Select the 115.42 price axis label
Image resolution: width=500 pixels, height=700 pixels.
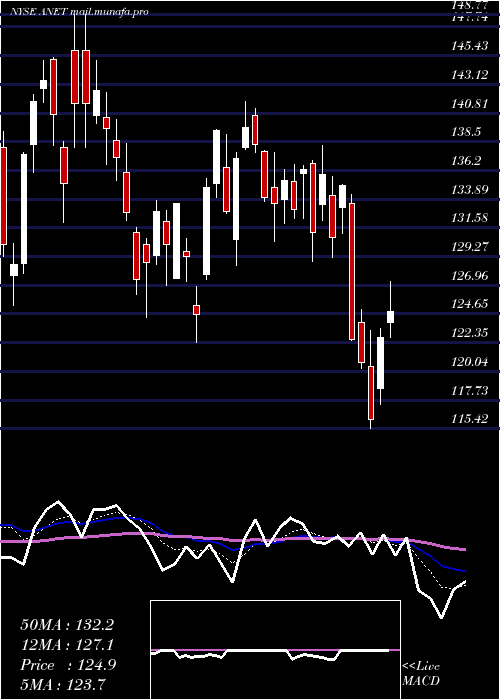pyautogui.click(x=468, y=419)
